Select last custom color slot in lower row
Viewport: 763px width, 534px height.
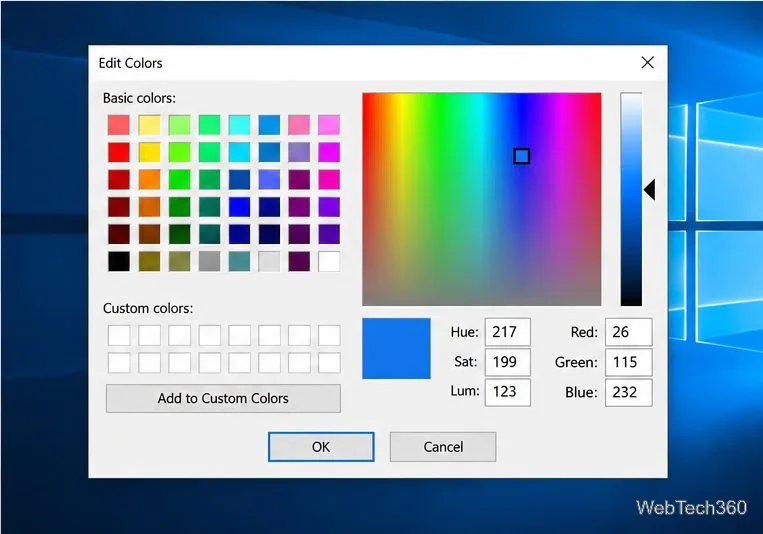click(x=329, y=363)
